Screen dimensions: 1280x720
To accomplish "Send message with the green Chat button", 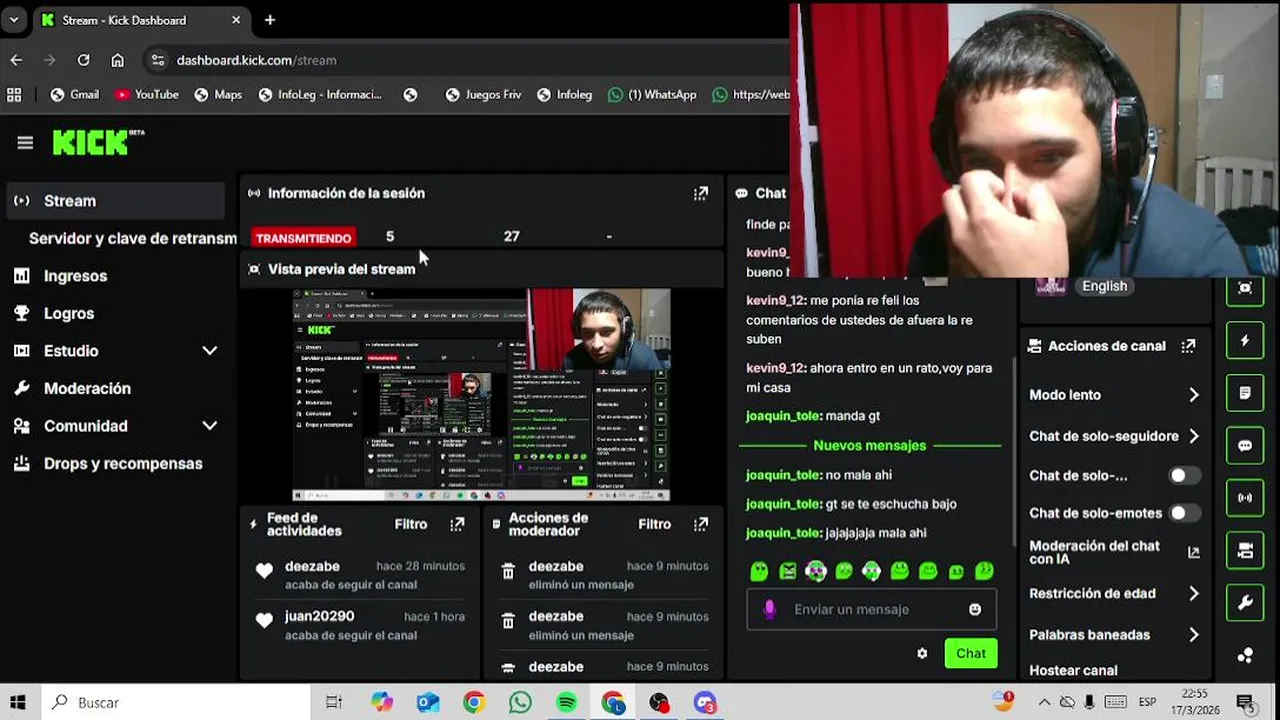I will (971, 653).
